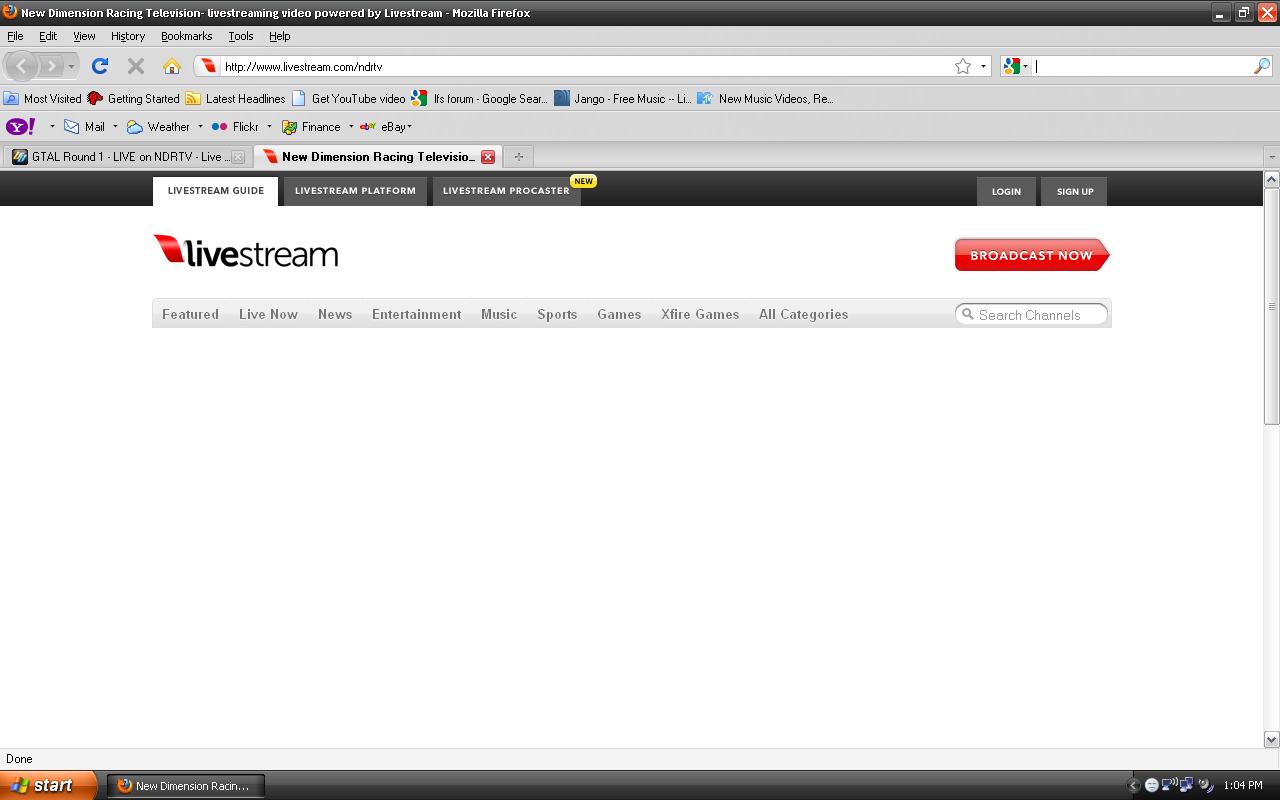Open the File menu
1280x800 pixels.
pos(15,36)
